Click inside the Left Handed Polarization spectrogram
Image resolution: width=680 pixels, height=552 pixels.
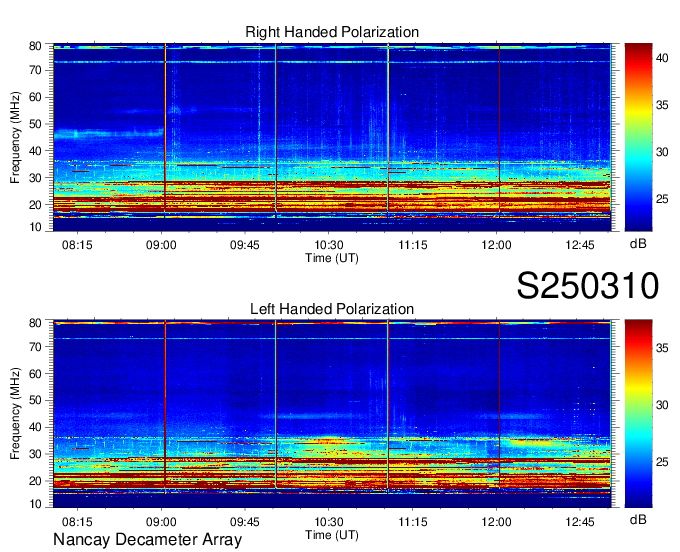[332, 414]
